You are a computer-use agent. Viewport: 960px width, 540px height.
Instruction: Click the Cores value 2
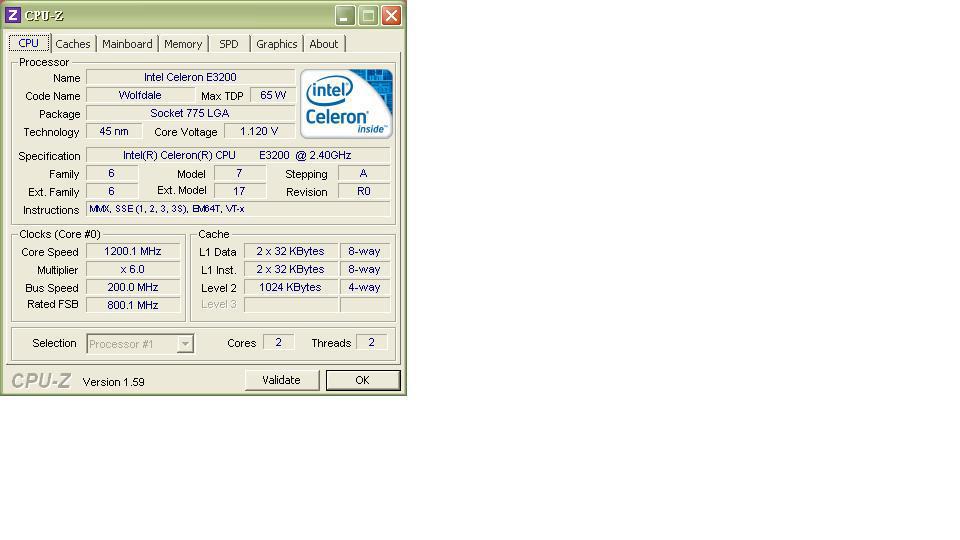pos(279,342)
